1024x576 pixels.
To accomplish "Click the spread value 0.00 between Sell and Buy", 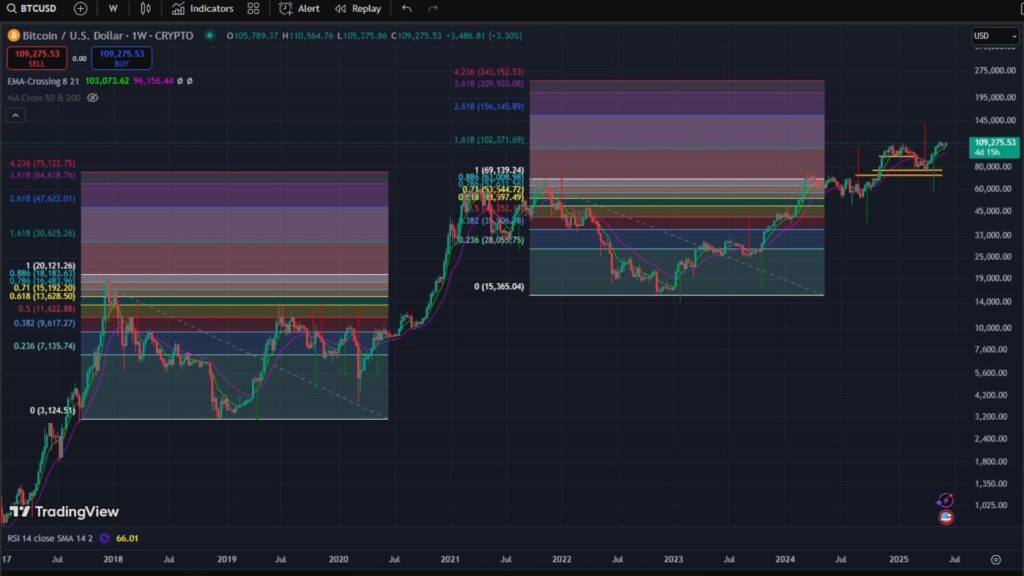I will point(79,59).
